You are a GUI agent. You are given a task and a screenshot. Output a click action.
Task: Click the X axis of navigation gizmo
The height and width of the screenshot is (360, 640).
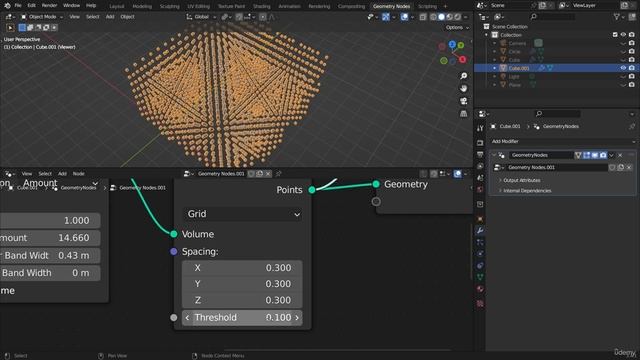tap(462, 60)
